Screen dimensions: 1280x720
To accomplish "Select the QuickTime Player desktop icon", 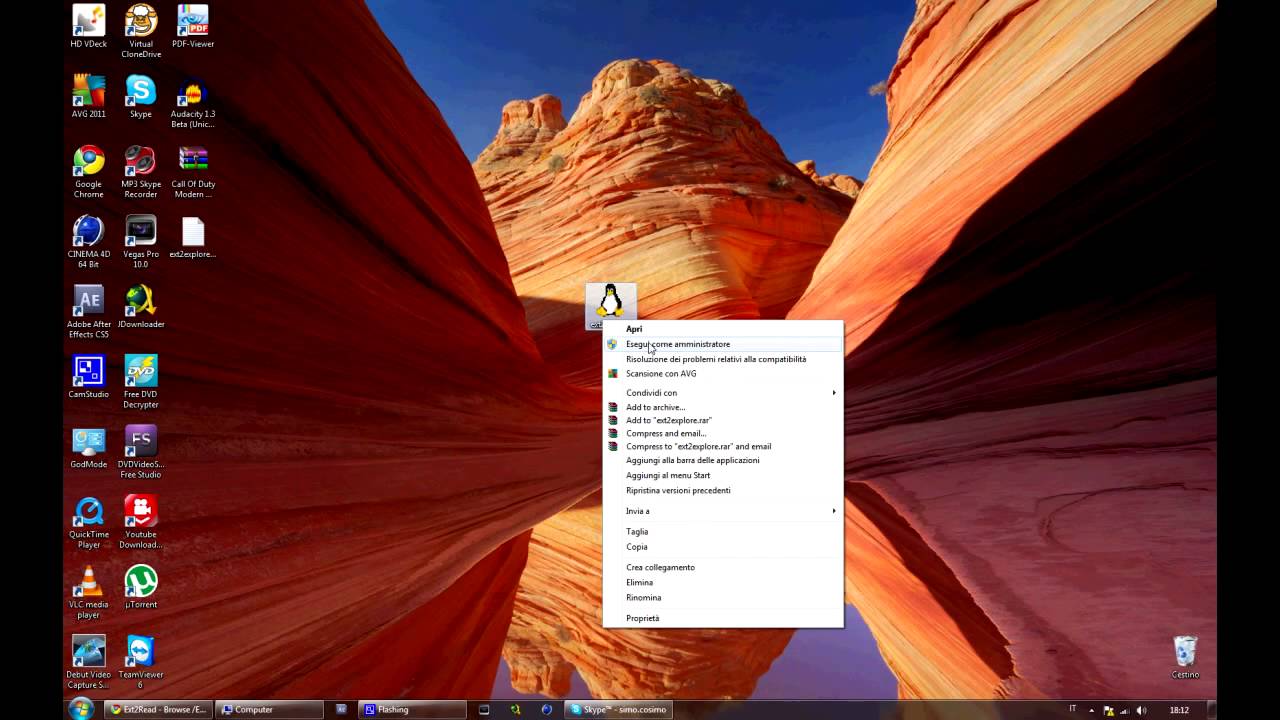I will (88, 521).
